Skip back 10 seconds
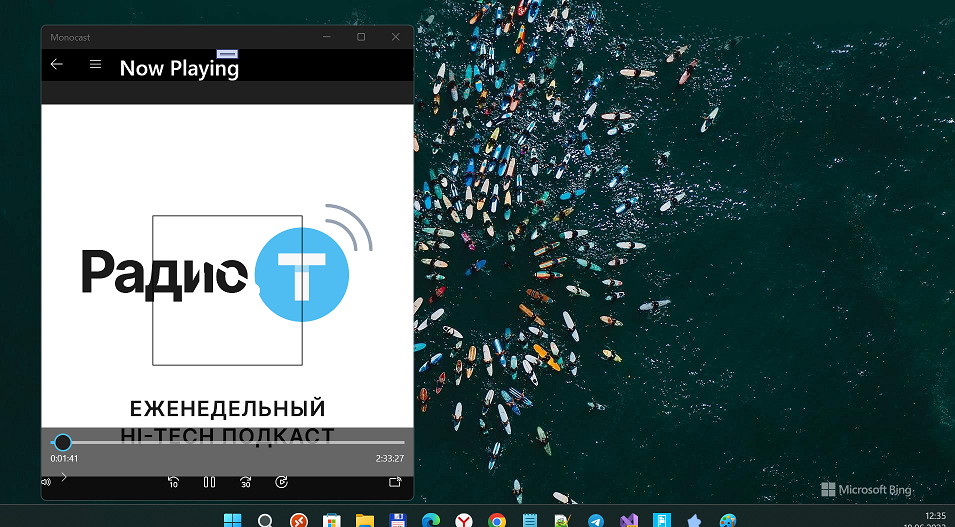Screen dimensions: 955x527 [173, 482]
